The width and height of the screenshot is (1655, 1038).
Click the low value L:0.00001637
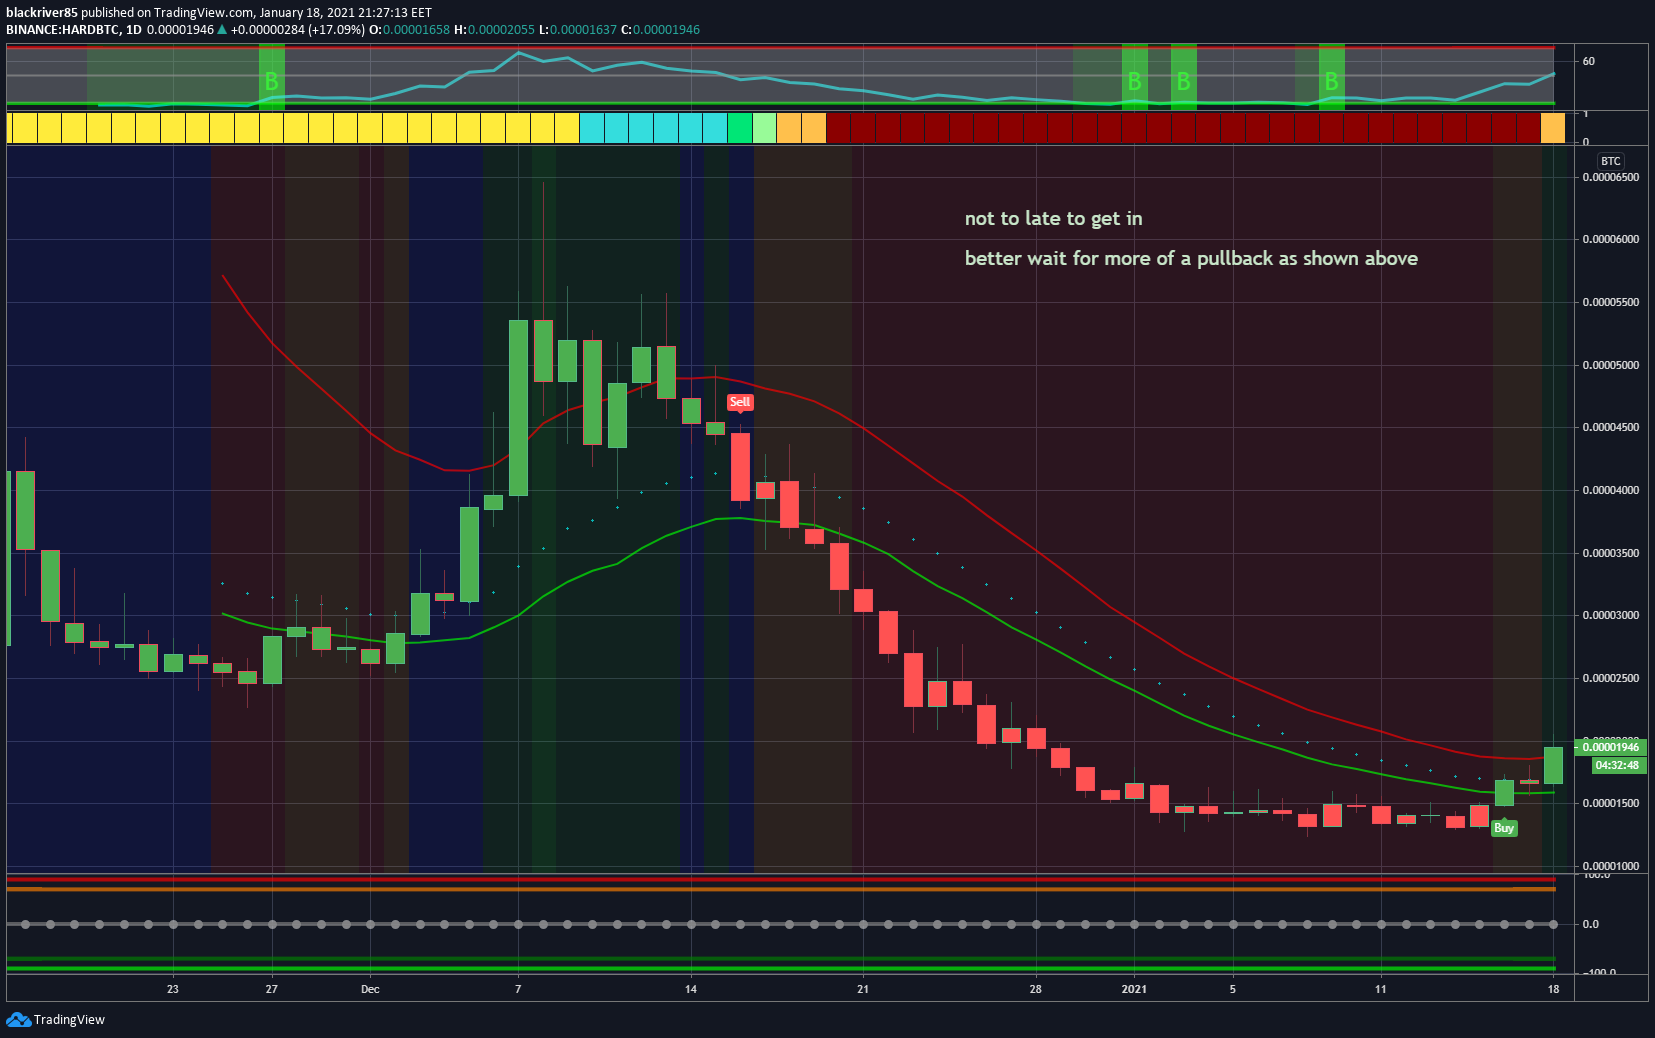578,30
